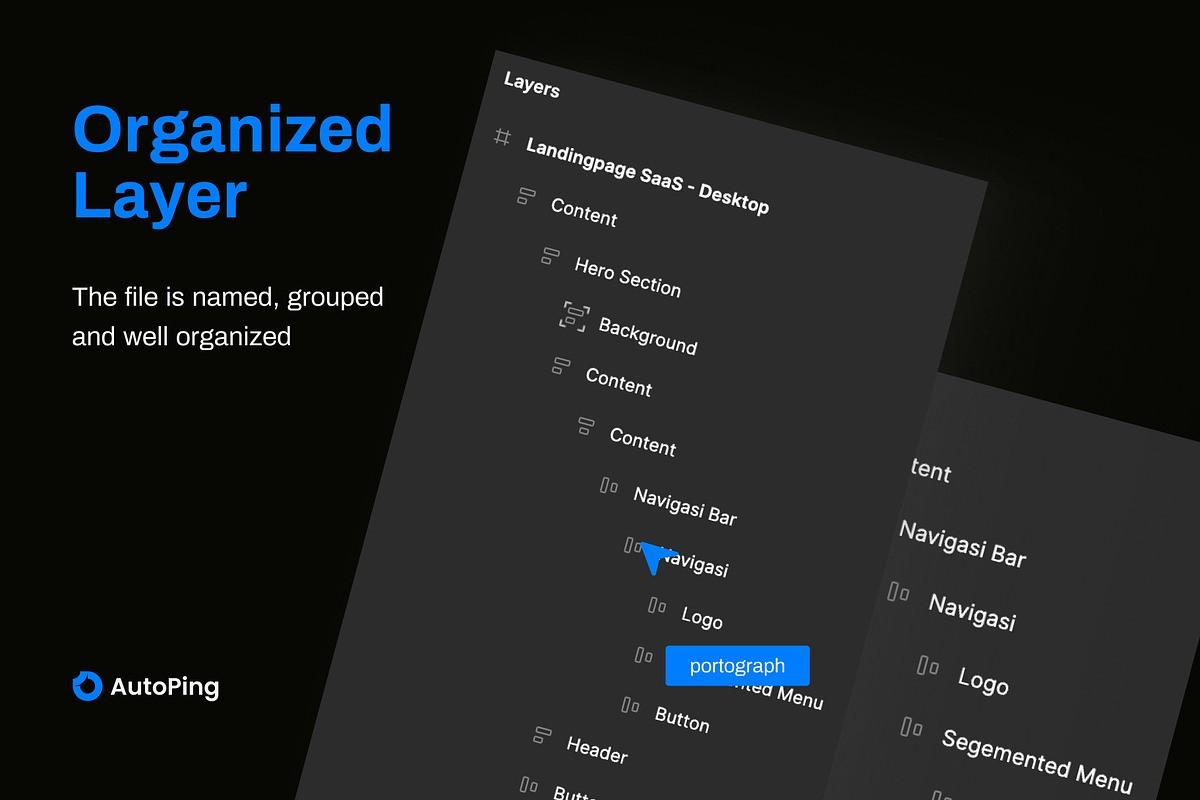Click the icon of Content layer above Hero Section

pyautogui.click(x=526, y=196)
